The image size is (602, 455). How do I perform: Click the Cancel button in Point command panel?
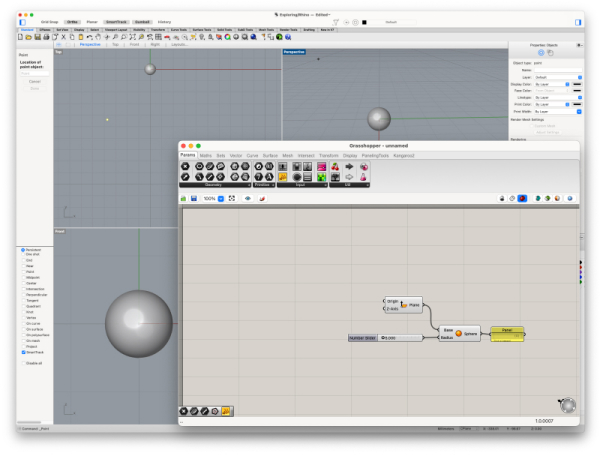pyautogui.click(x=35, y=81)
